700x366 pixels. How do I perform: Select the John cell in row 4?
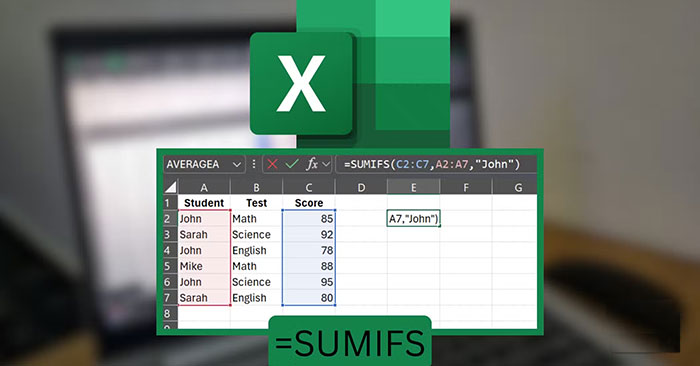click(x=204, y=250)
